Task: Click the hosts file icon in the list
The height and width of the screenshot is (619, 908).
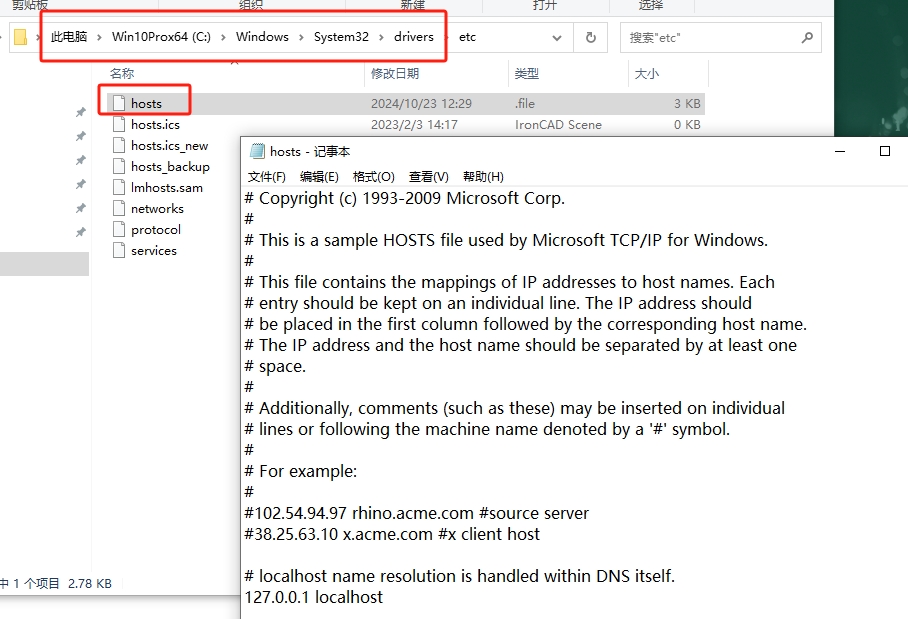Action: pyautogui.click(x=119, y=103)
